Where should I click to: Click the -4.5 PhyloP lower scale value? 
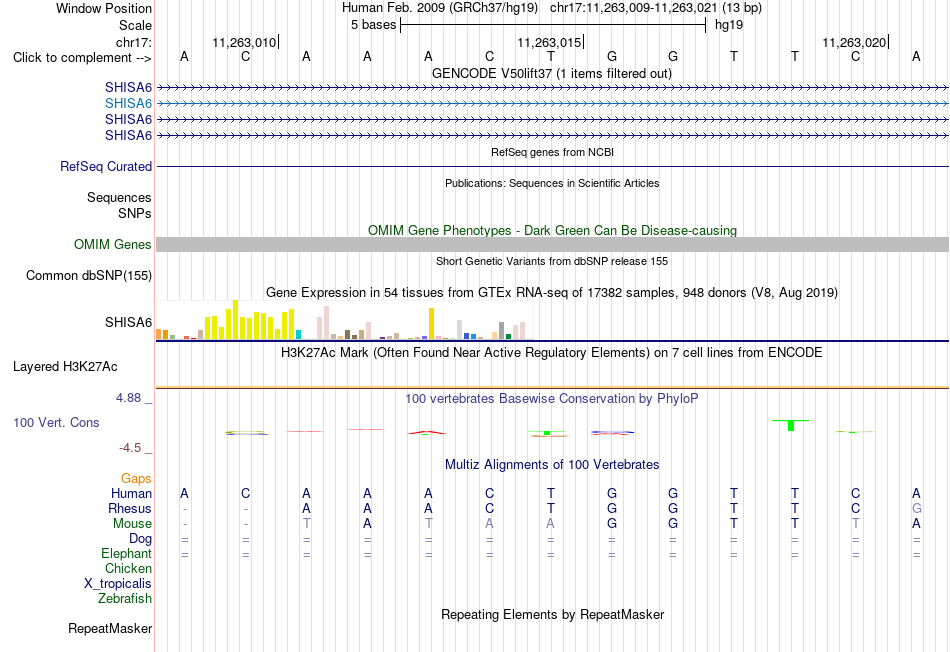[x=130, y=448]
